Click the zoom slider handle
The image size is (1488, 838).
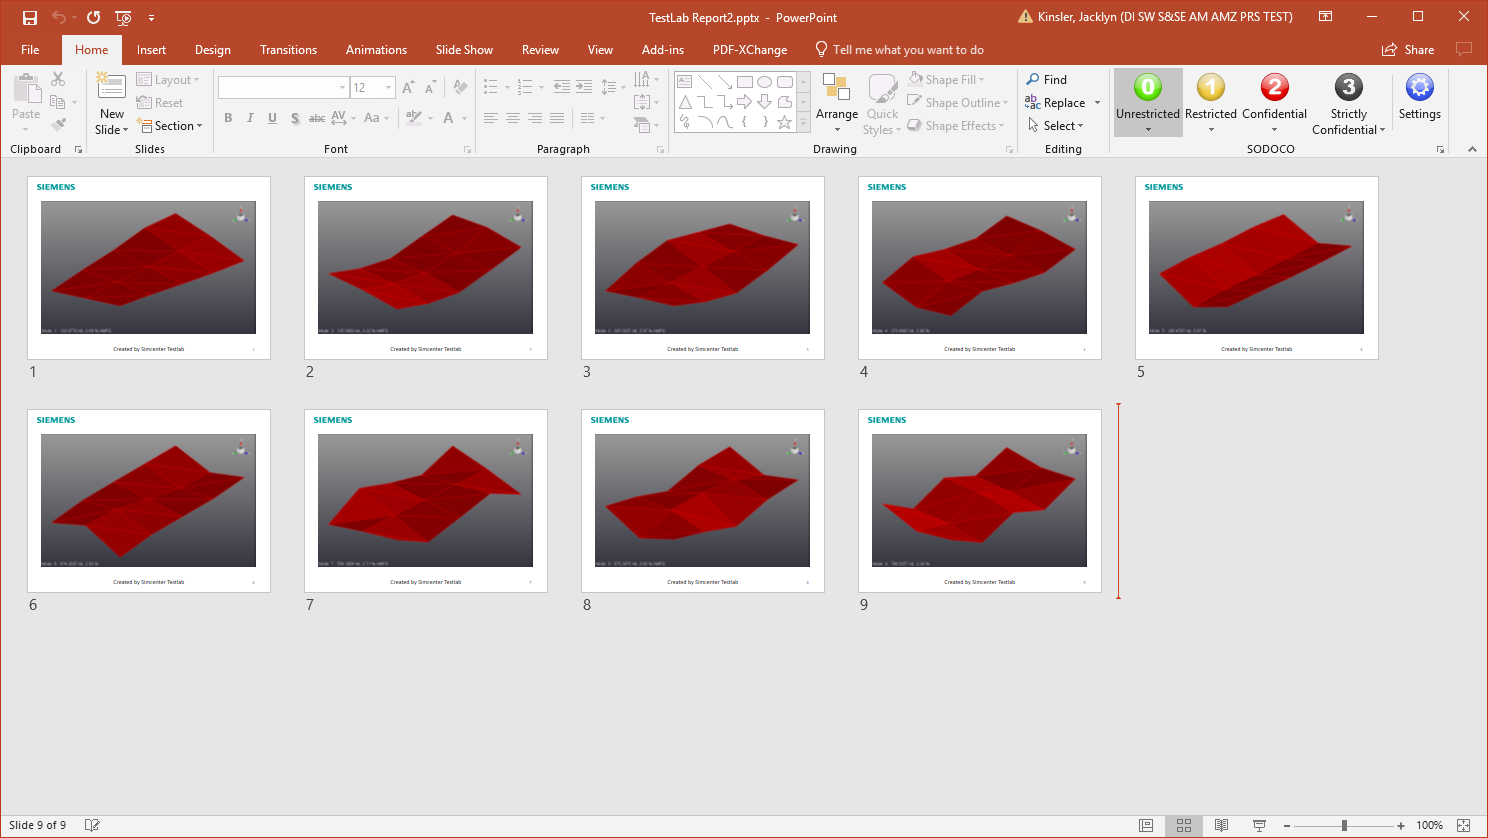(1344, 825)
